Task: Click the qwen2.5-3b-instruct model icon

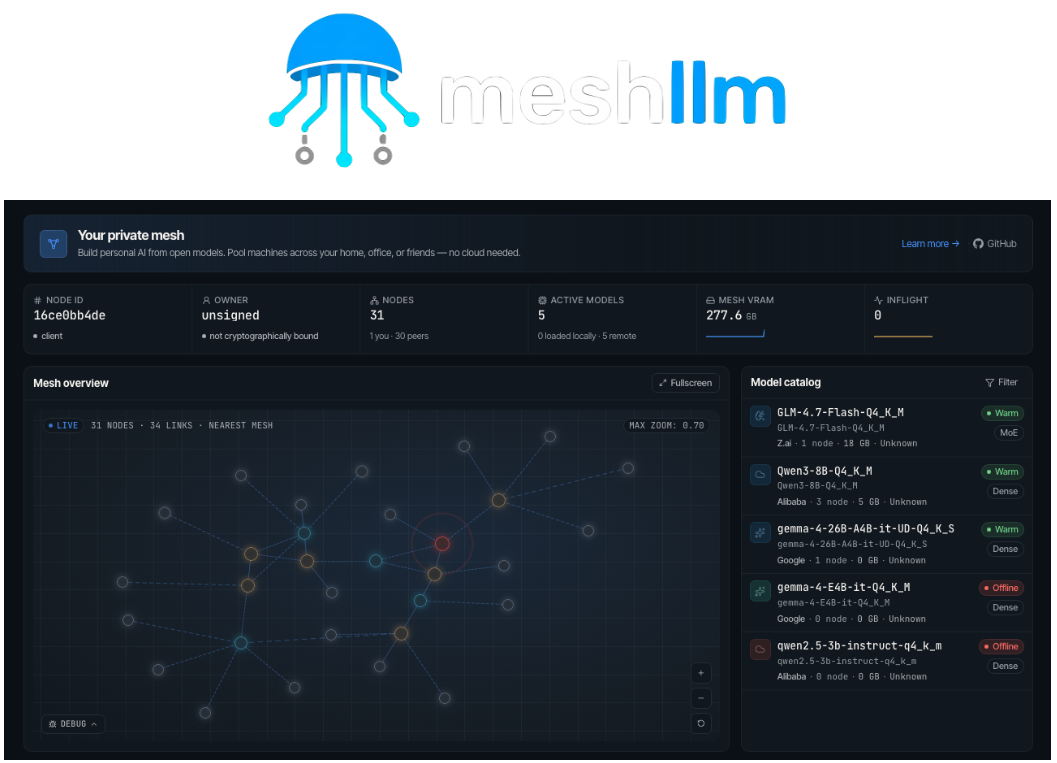Action: click(x=760, y=650)
